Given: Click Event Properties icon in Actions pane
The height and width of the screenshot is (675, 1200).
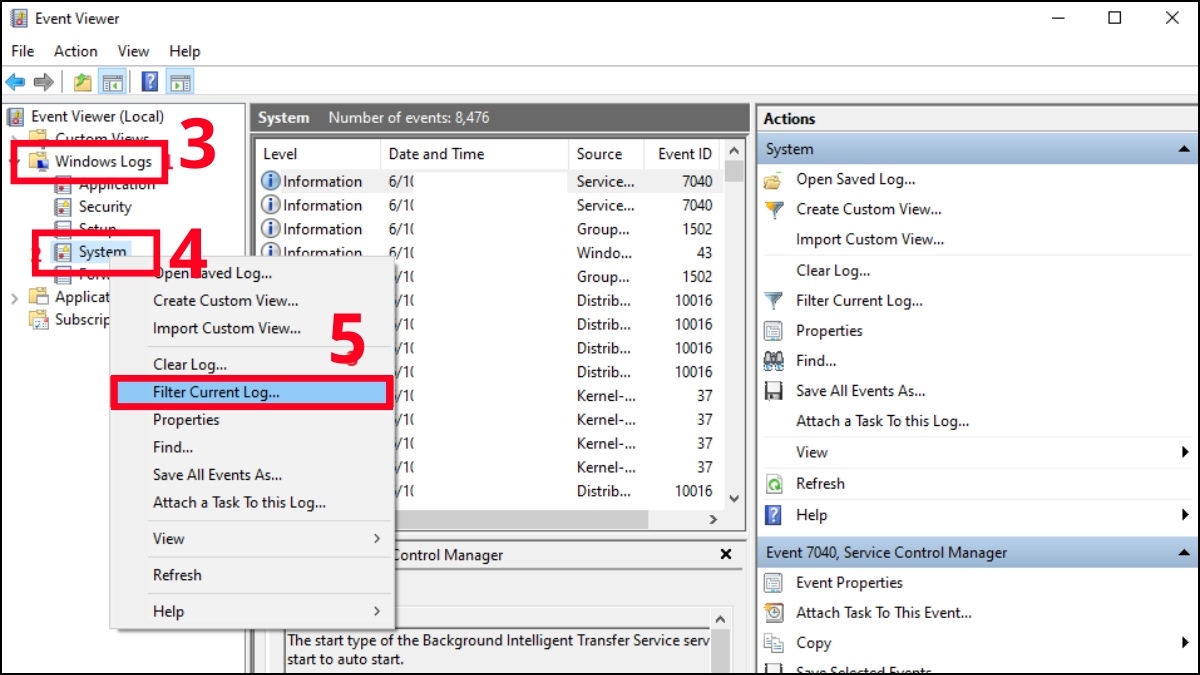Looking at the screenshot, I should coord(773,583).
